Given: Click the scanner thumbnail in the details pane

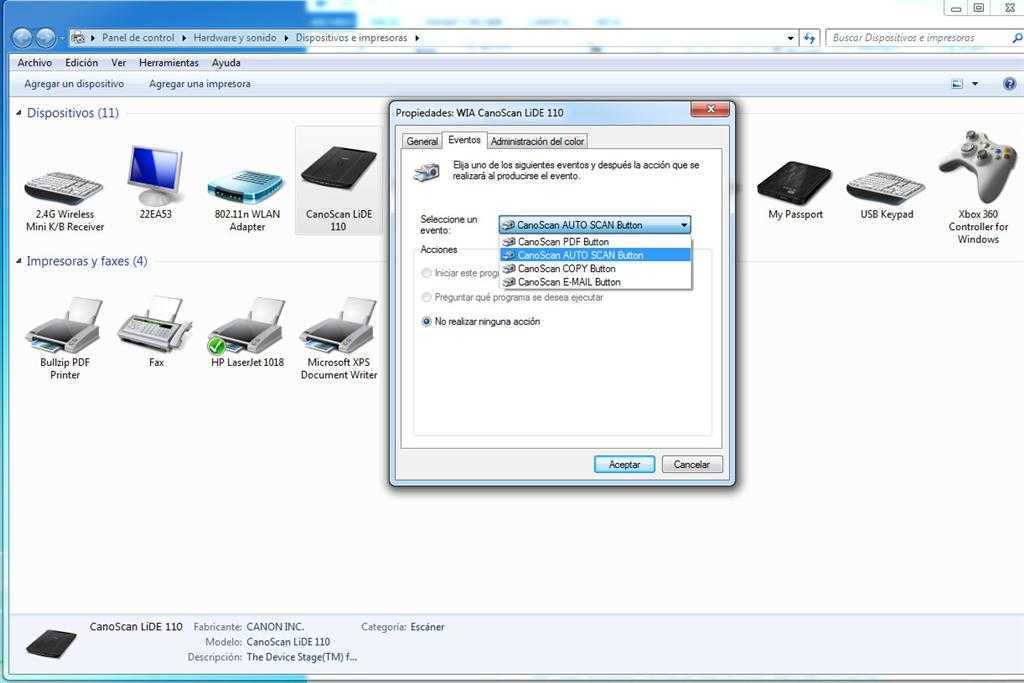Looking at the screenshot, I should pyautogui.click(x=52, y=643).
